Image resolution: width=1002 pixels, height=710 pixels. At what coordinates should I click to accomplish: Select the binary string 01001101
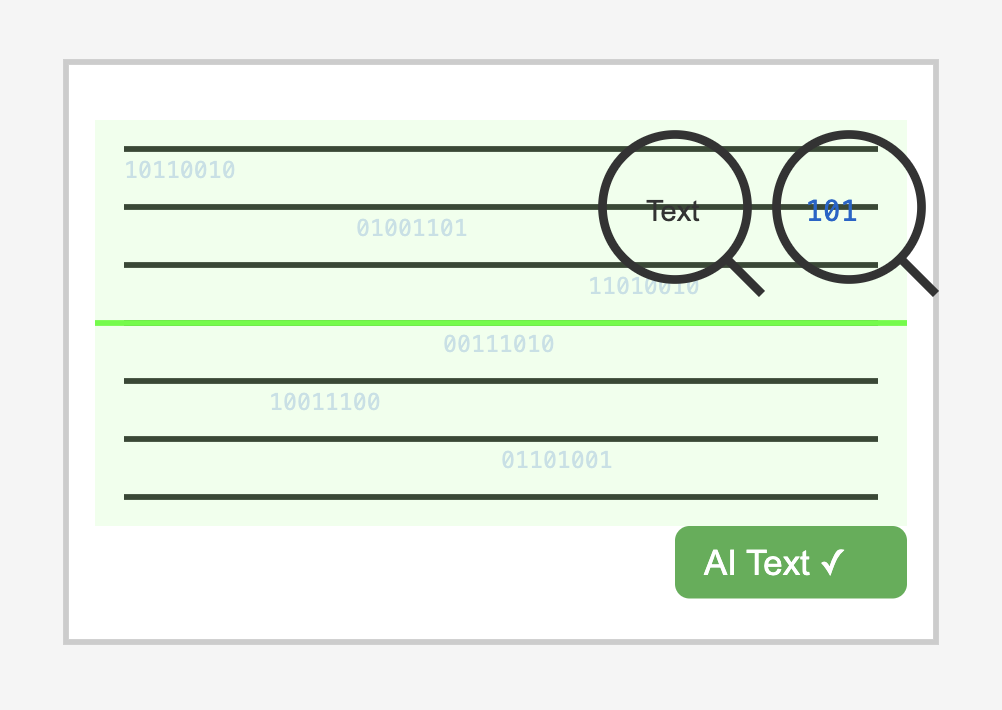coord(412,228)
